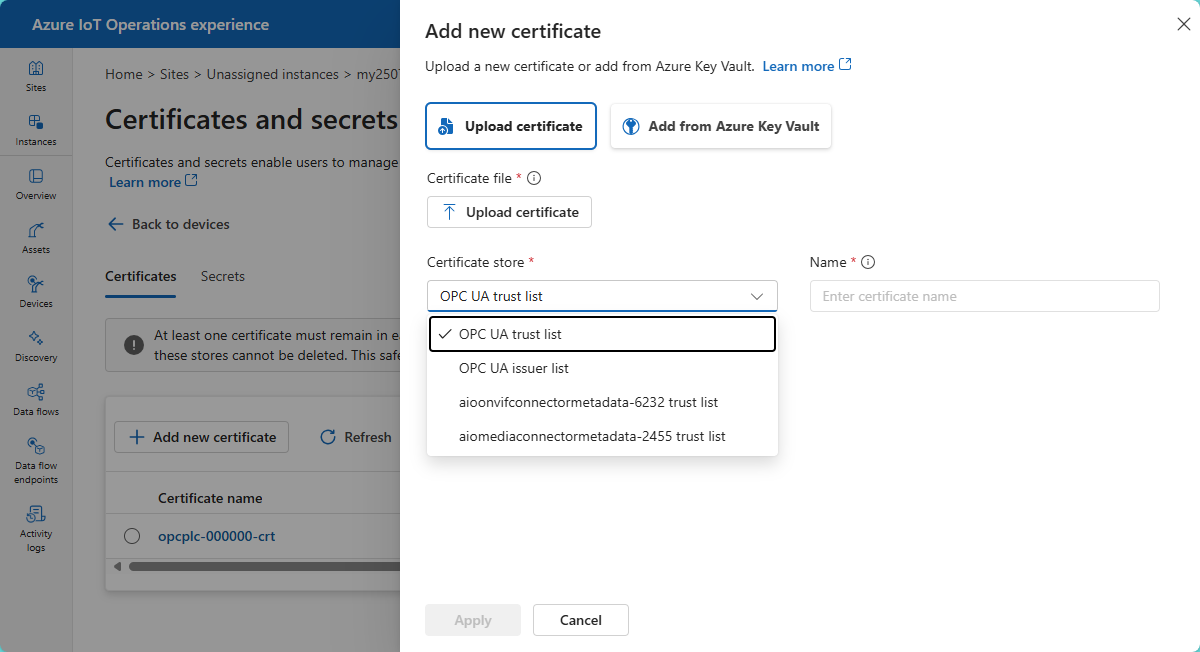Select the Certificates tab
Viewport: 1200px width, 652px height.
point(140,276)
